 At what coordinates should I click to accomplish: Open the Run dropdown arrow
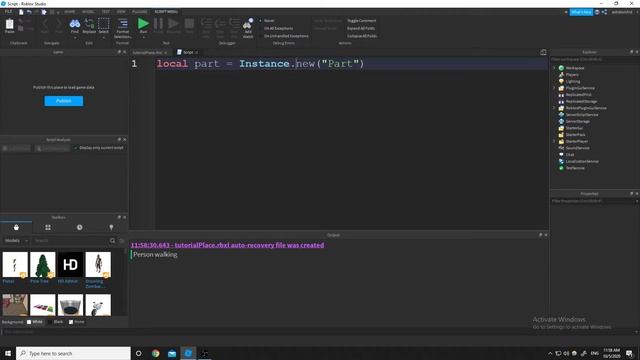[143, 38]
